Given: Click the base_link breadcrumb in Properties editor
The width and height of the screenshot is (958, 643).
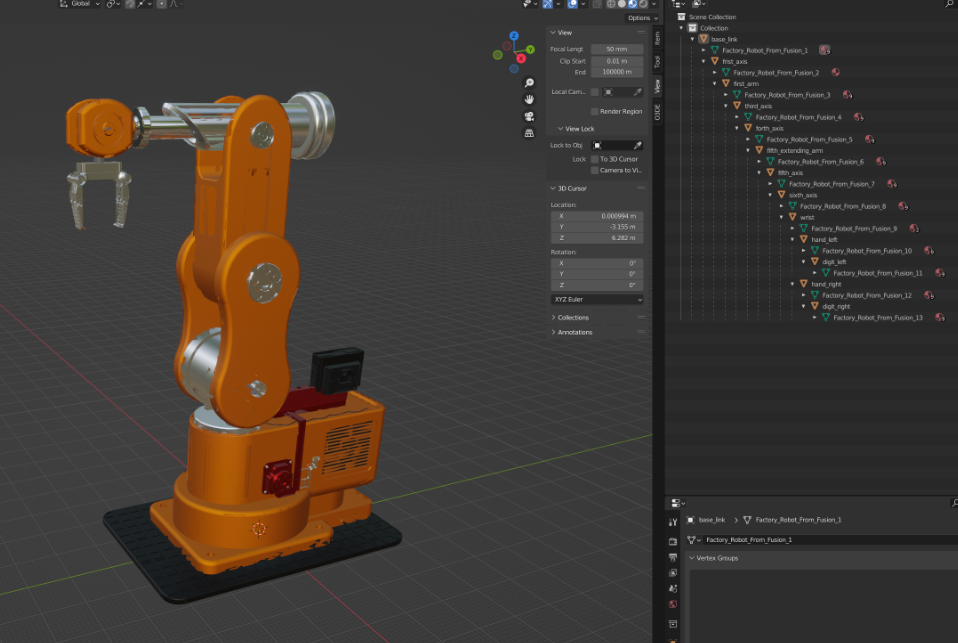Looking at the screenshot, I should pos(712,520).
